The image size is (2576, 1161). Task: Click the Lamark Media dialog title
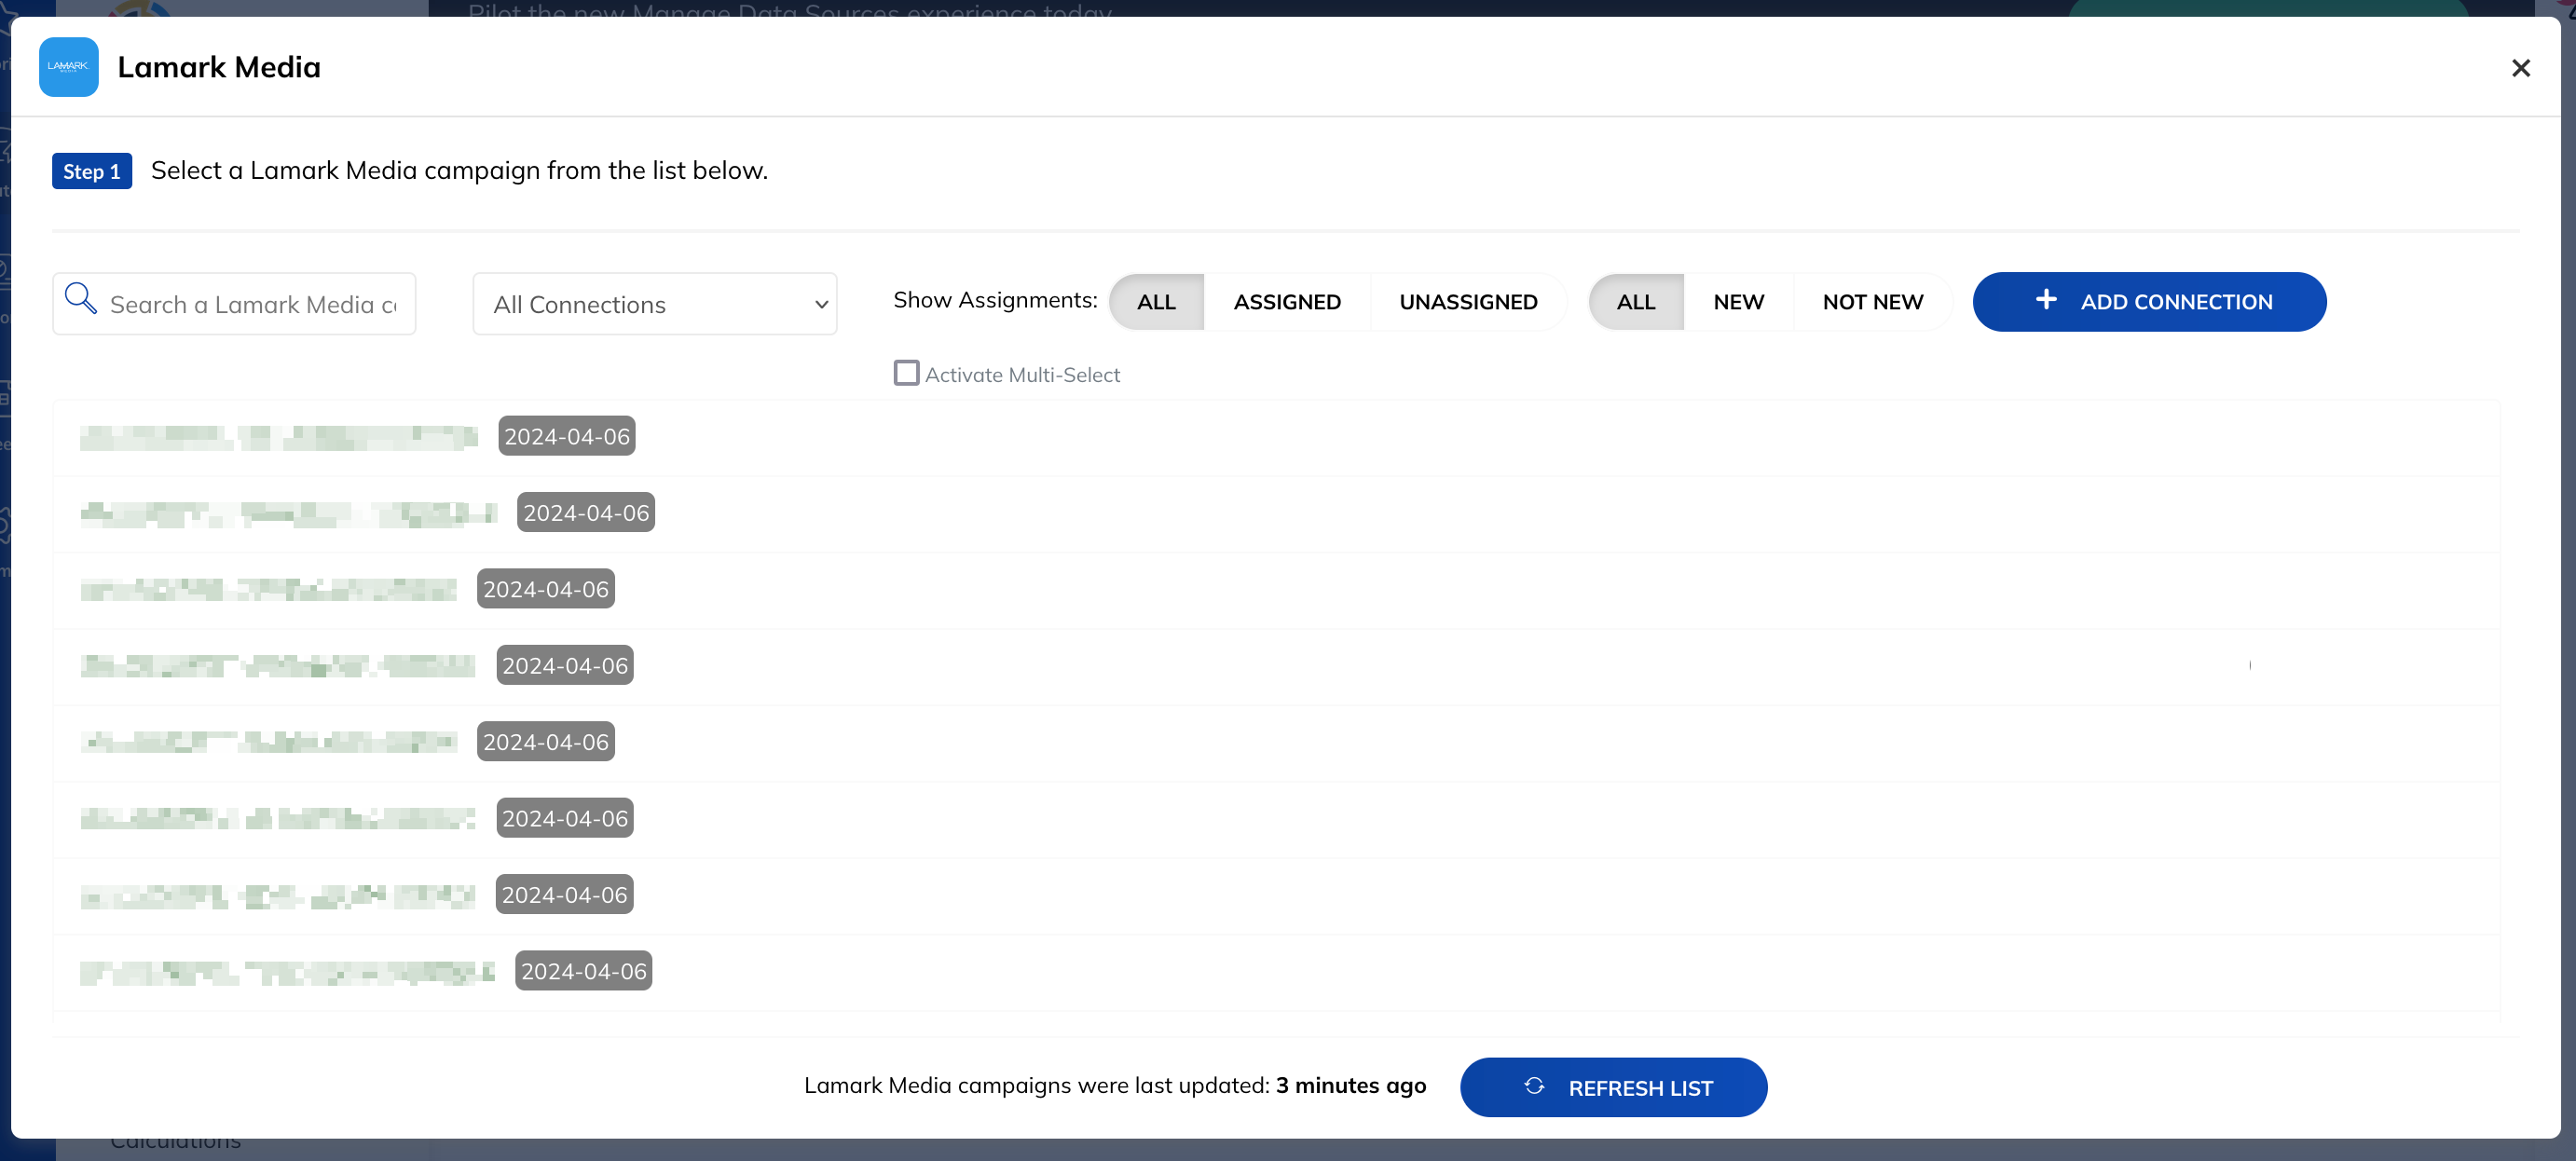(x=219, y=67)
